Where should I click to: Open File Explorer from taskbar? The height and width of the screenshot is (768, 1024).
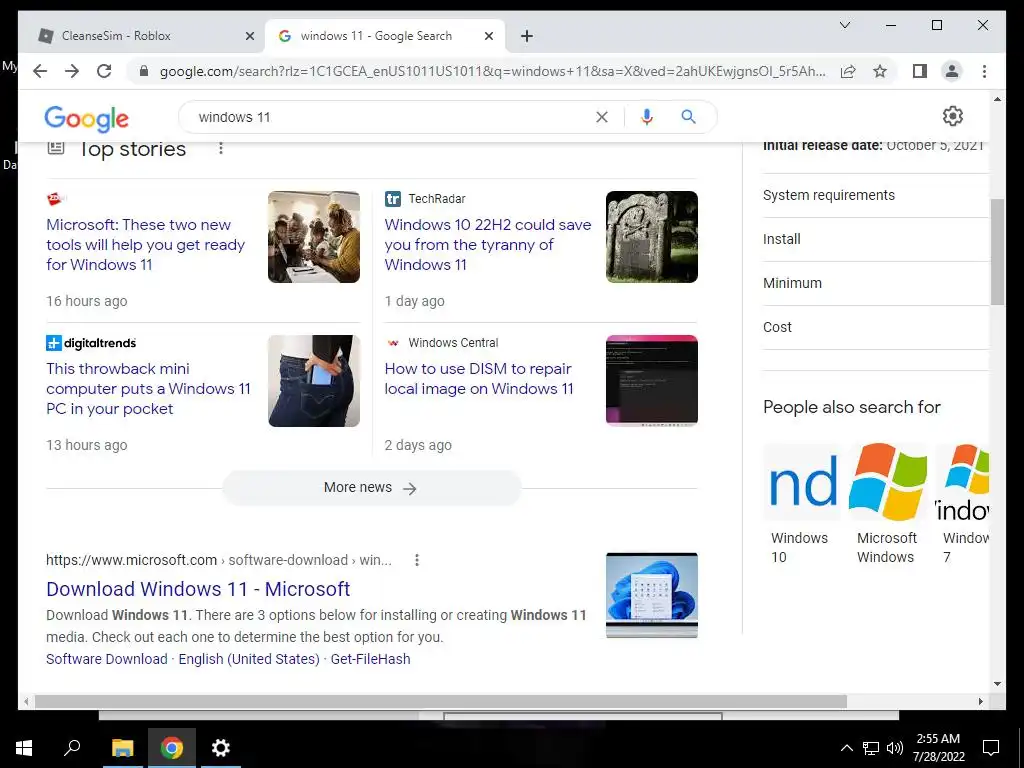(122, 748)
